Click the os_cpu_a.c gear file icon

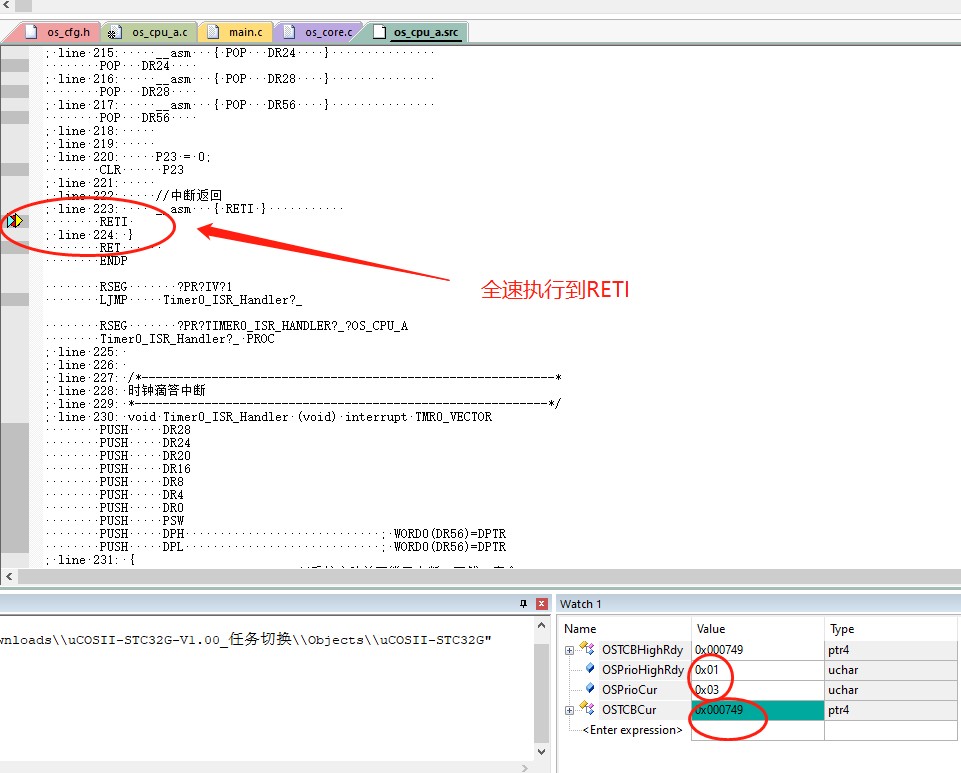point(113,32)
